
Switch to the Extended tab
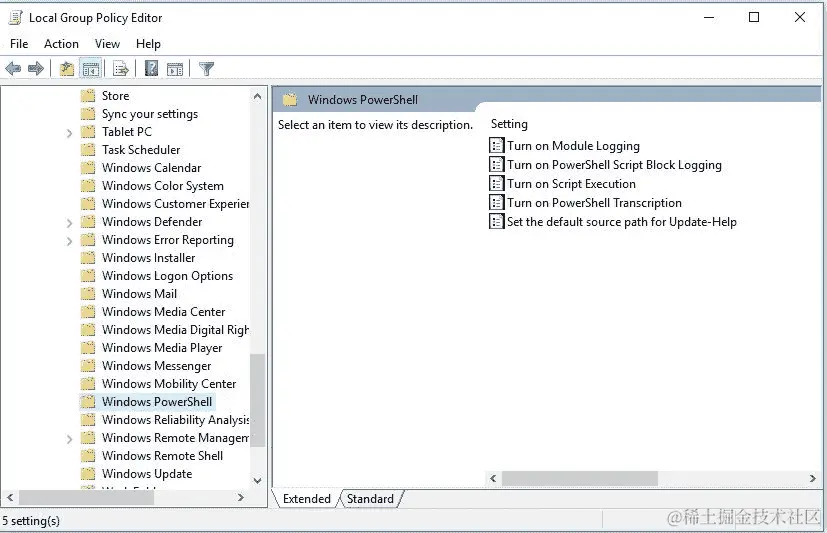[306, 499]
